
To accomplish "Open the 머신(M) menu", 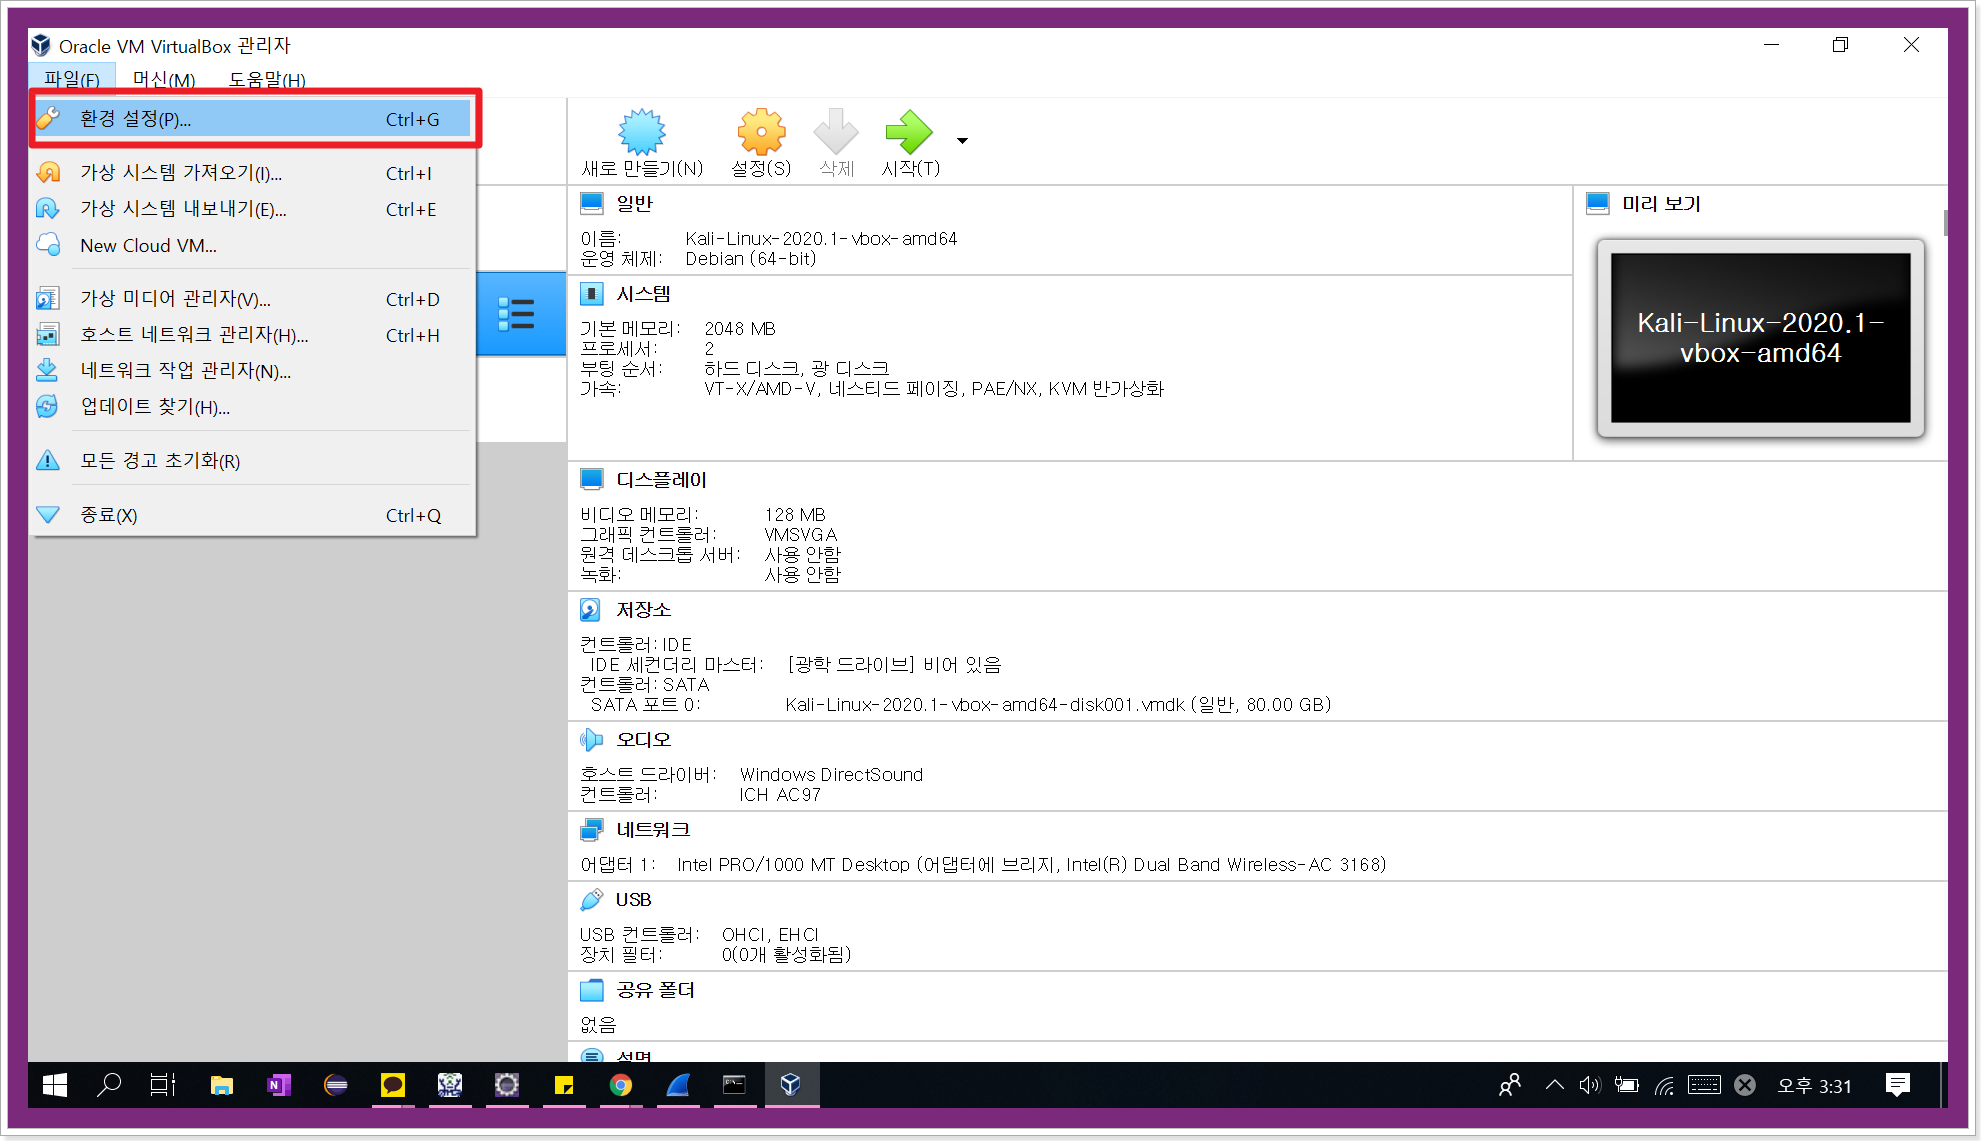I will 164,79.
